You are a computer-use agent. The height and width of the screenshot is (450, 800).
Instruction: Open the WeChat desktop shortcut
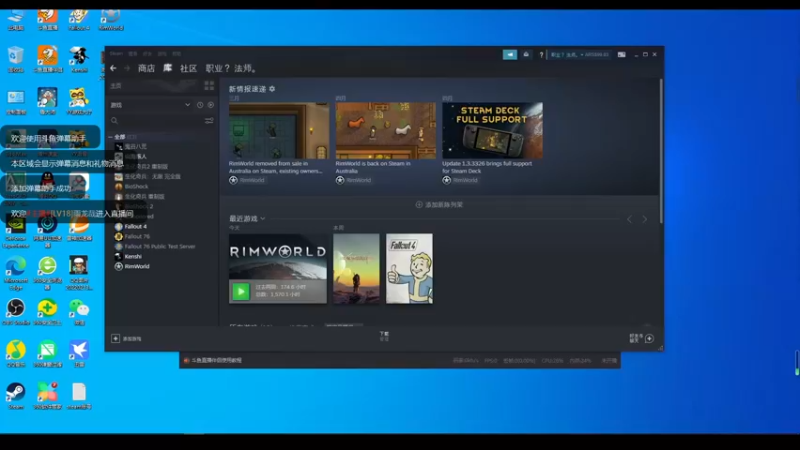(79, 312)
